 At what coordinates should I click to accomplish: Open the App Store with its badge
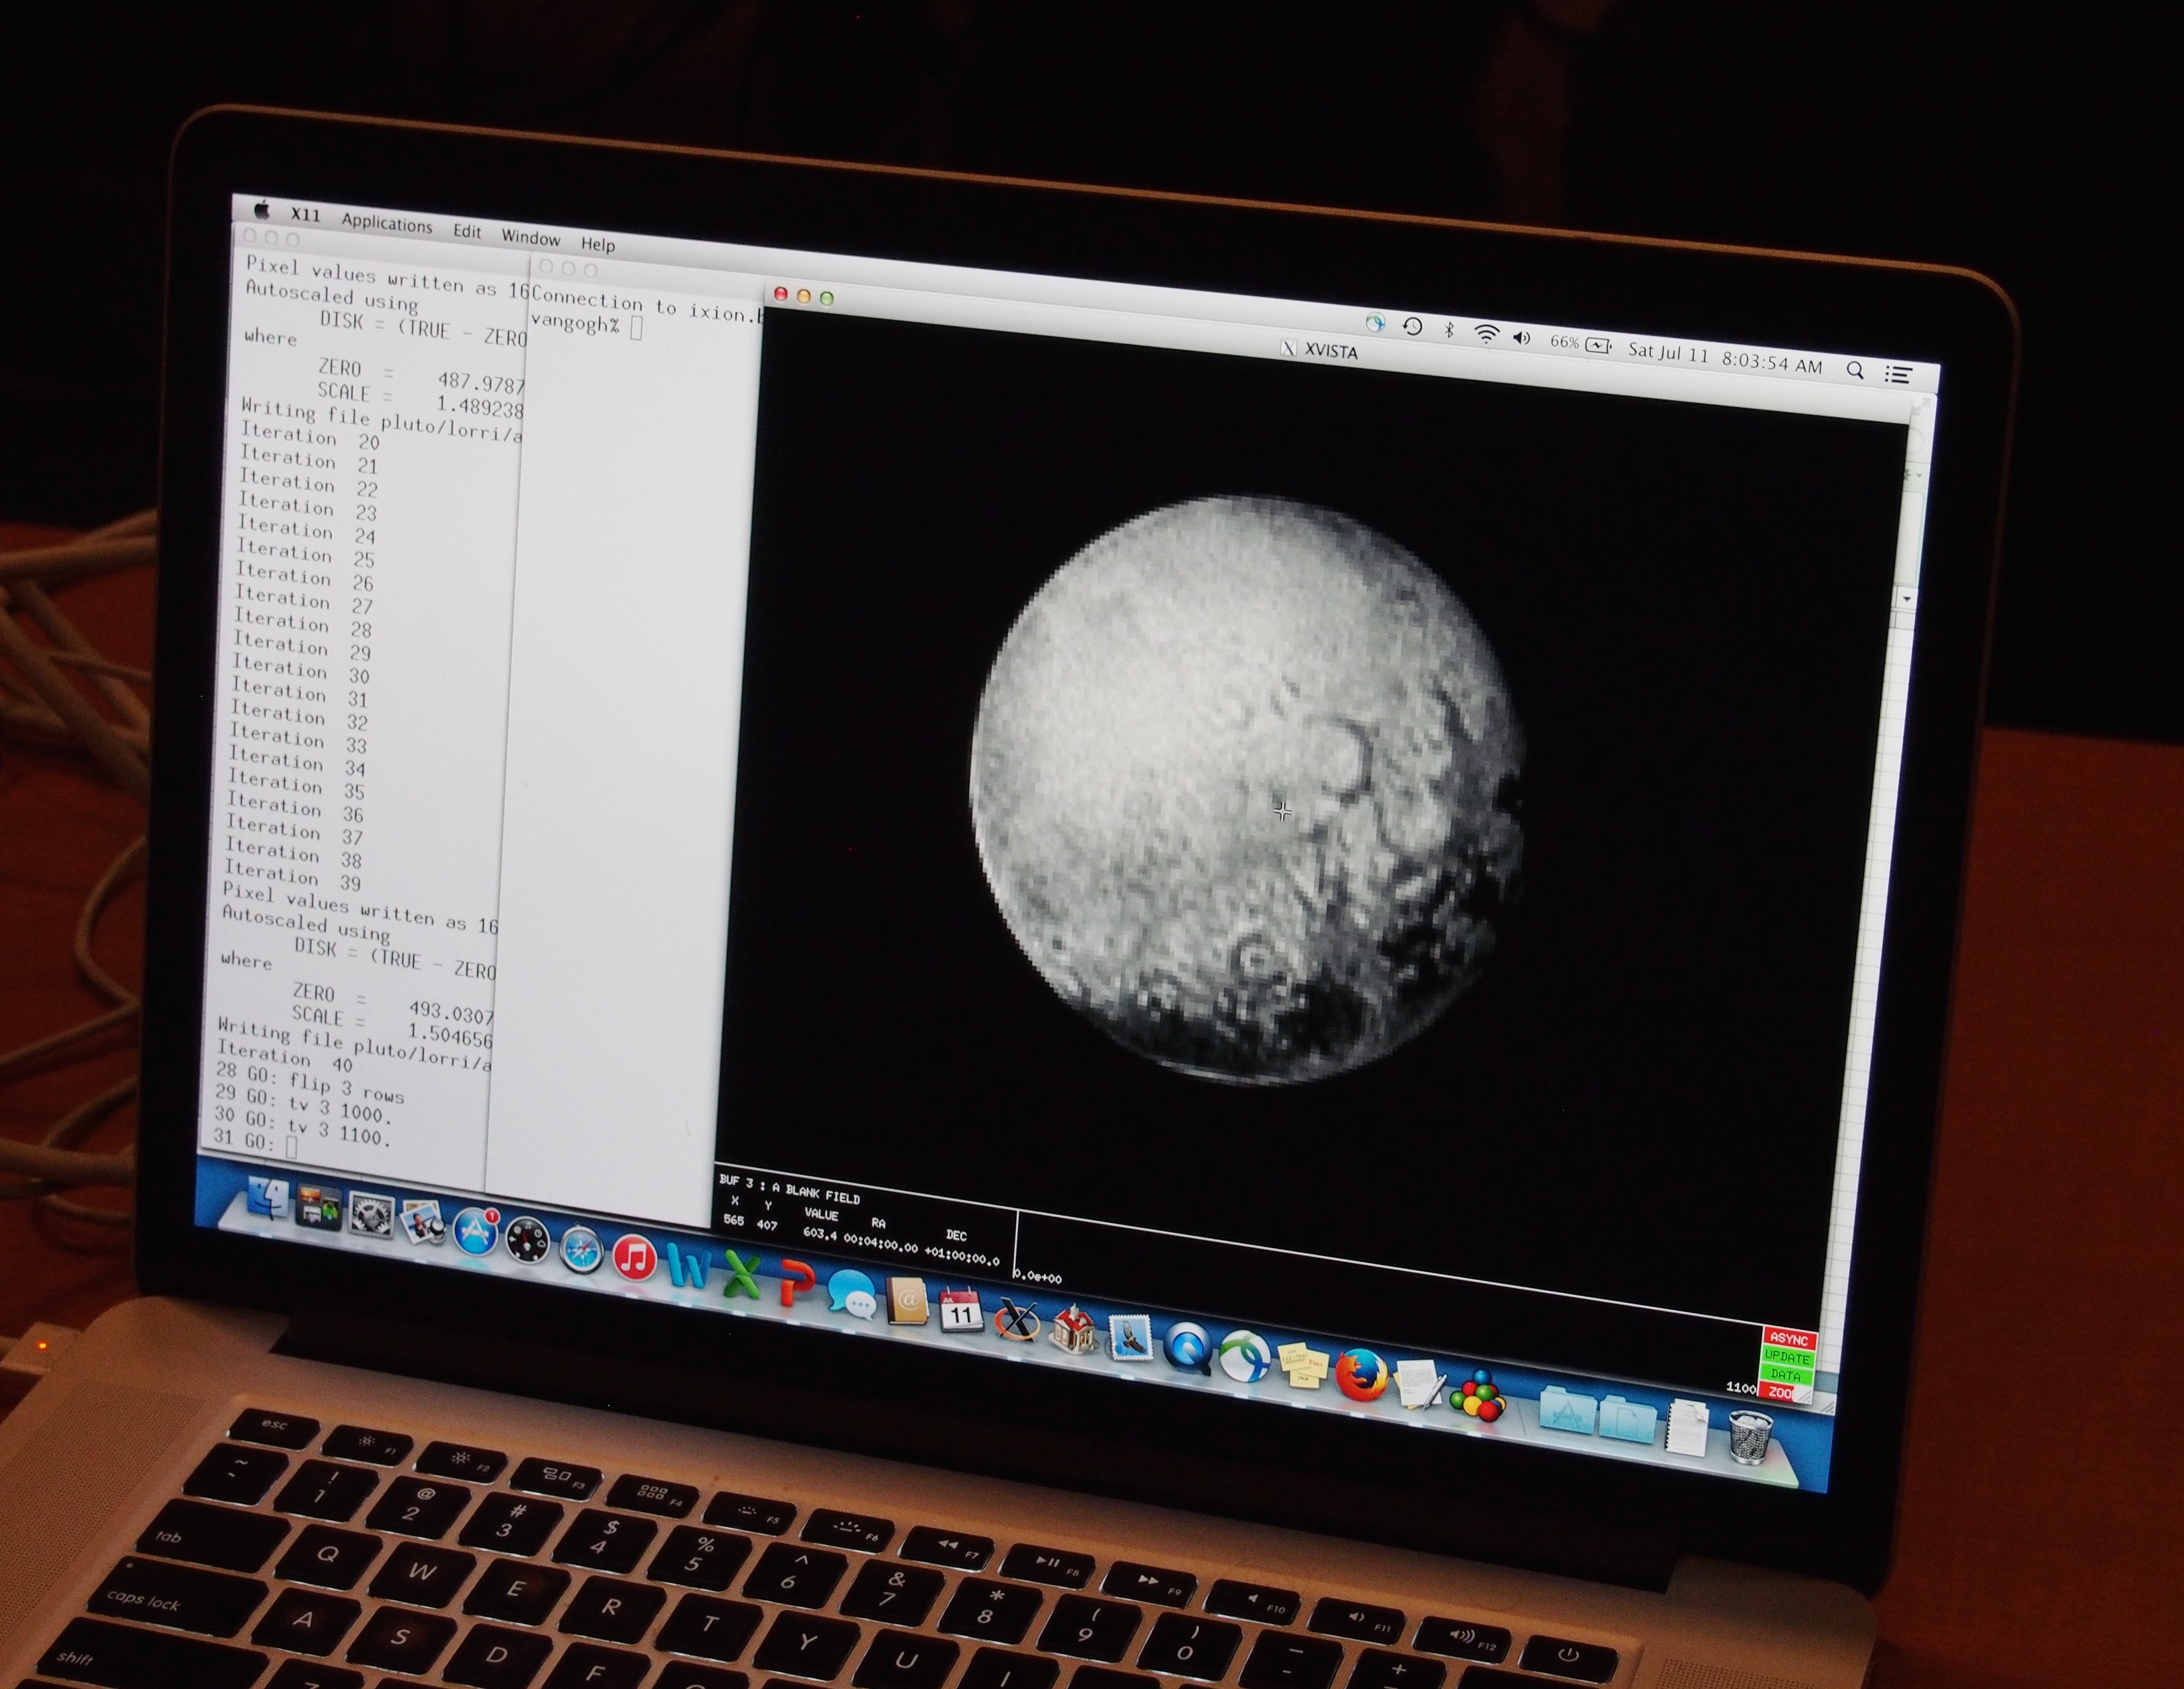(476, 1232)
